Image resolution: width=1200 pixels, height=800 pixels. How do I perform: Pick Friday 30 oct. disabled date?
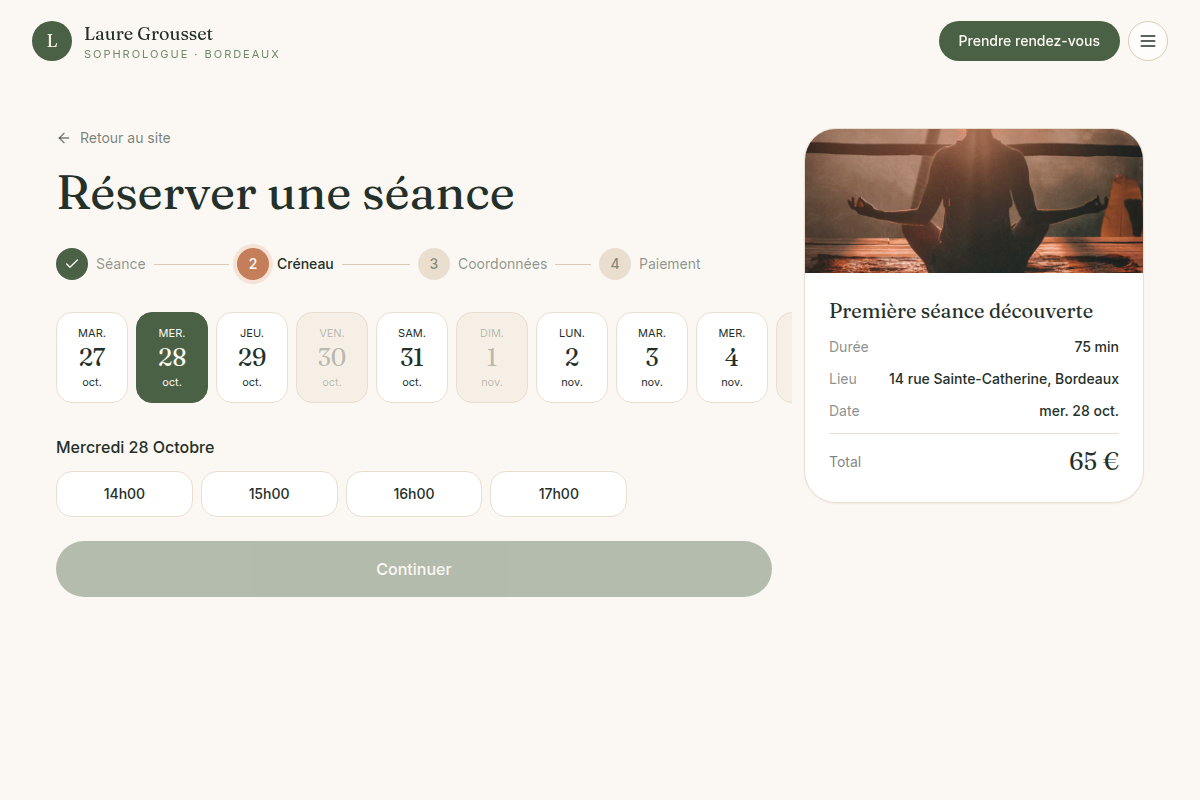(332, 358)
